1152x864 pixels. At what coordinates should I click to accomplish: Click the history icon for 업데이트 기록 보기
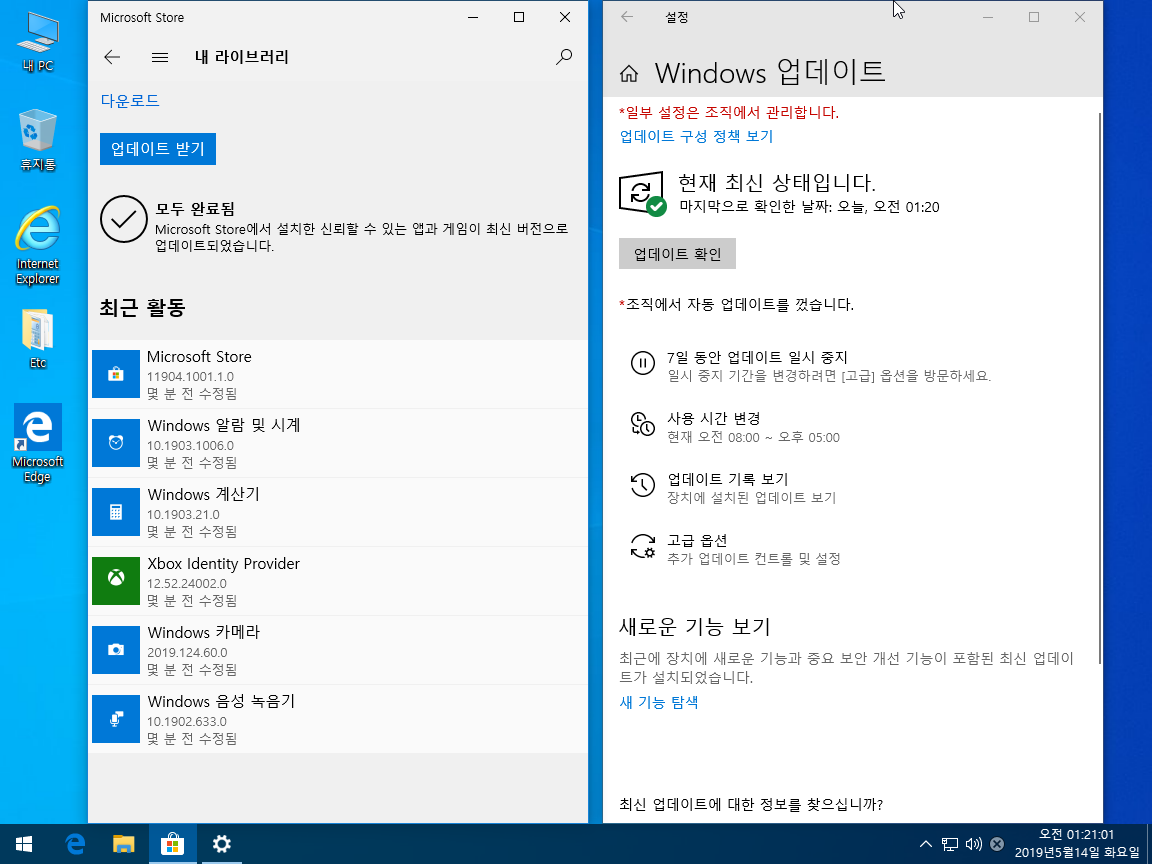[x=642, y=485]
